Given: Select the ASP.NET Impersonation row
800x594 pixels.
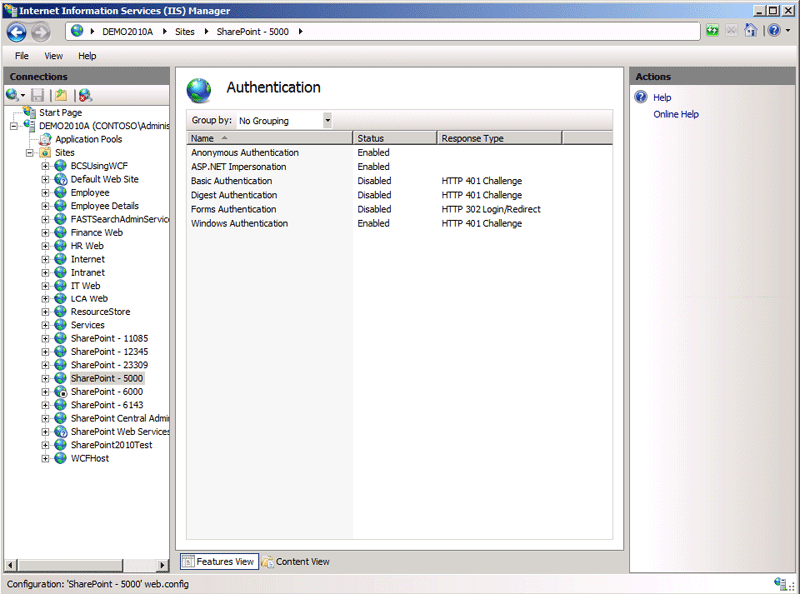Looking at the screenshot, I should pyautogui.click(x=399, y=167).
